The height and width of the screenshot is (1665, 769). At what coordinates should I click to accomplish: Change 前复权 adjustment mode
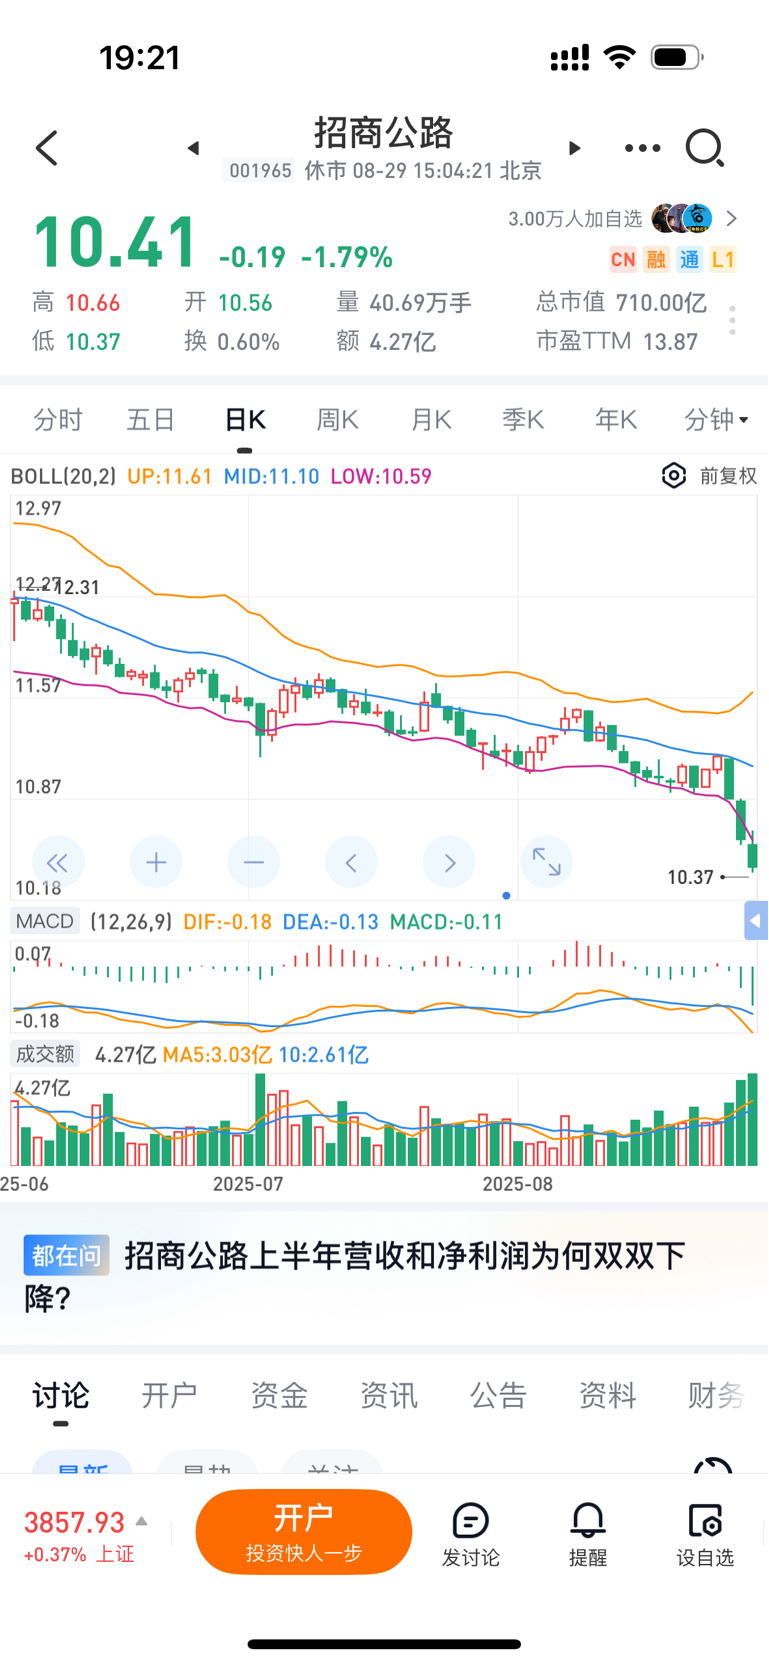[x=728, y=476]
